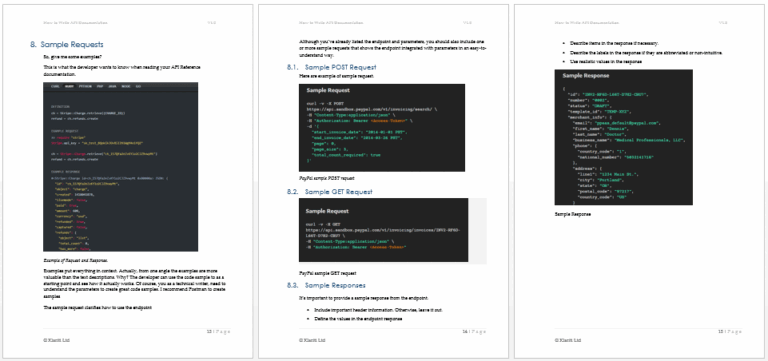Screen dimensions: 768x361
Task: Click the '8. Sample Requests' heading
Action: [67, 45]
